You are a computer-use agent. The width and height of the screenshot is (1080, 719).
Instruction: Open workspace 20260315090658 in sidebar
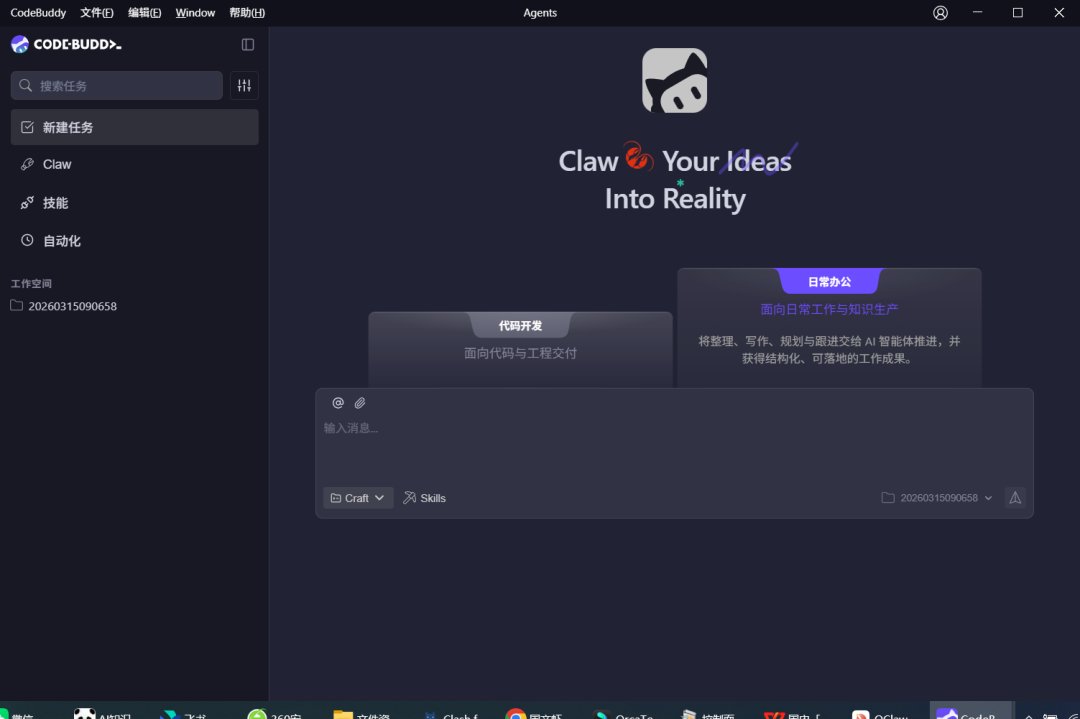click(72, 306)
